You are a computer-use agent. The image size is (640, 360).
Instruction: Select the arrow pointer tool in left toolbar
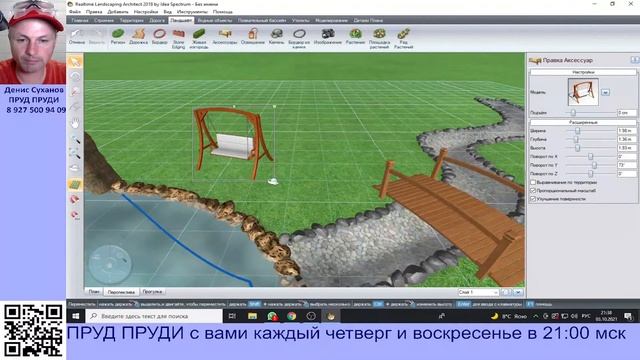coord(75,61)
